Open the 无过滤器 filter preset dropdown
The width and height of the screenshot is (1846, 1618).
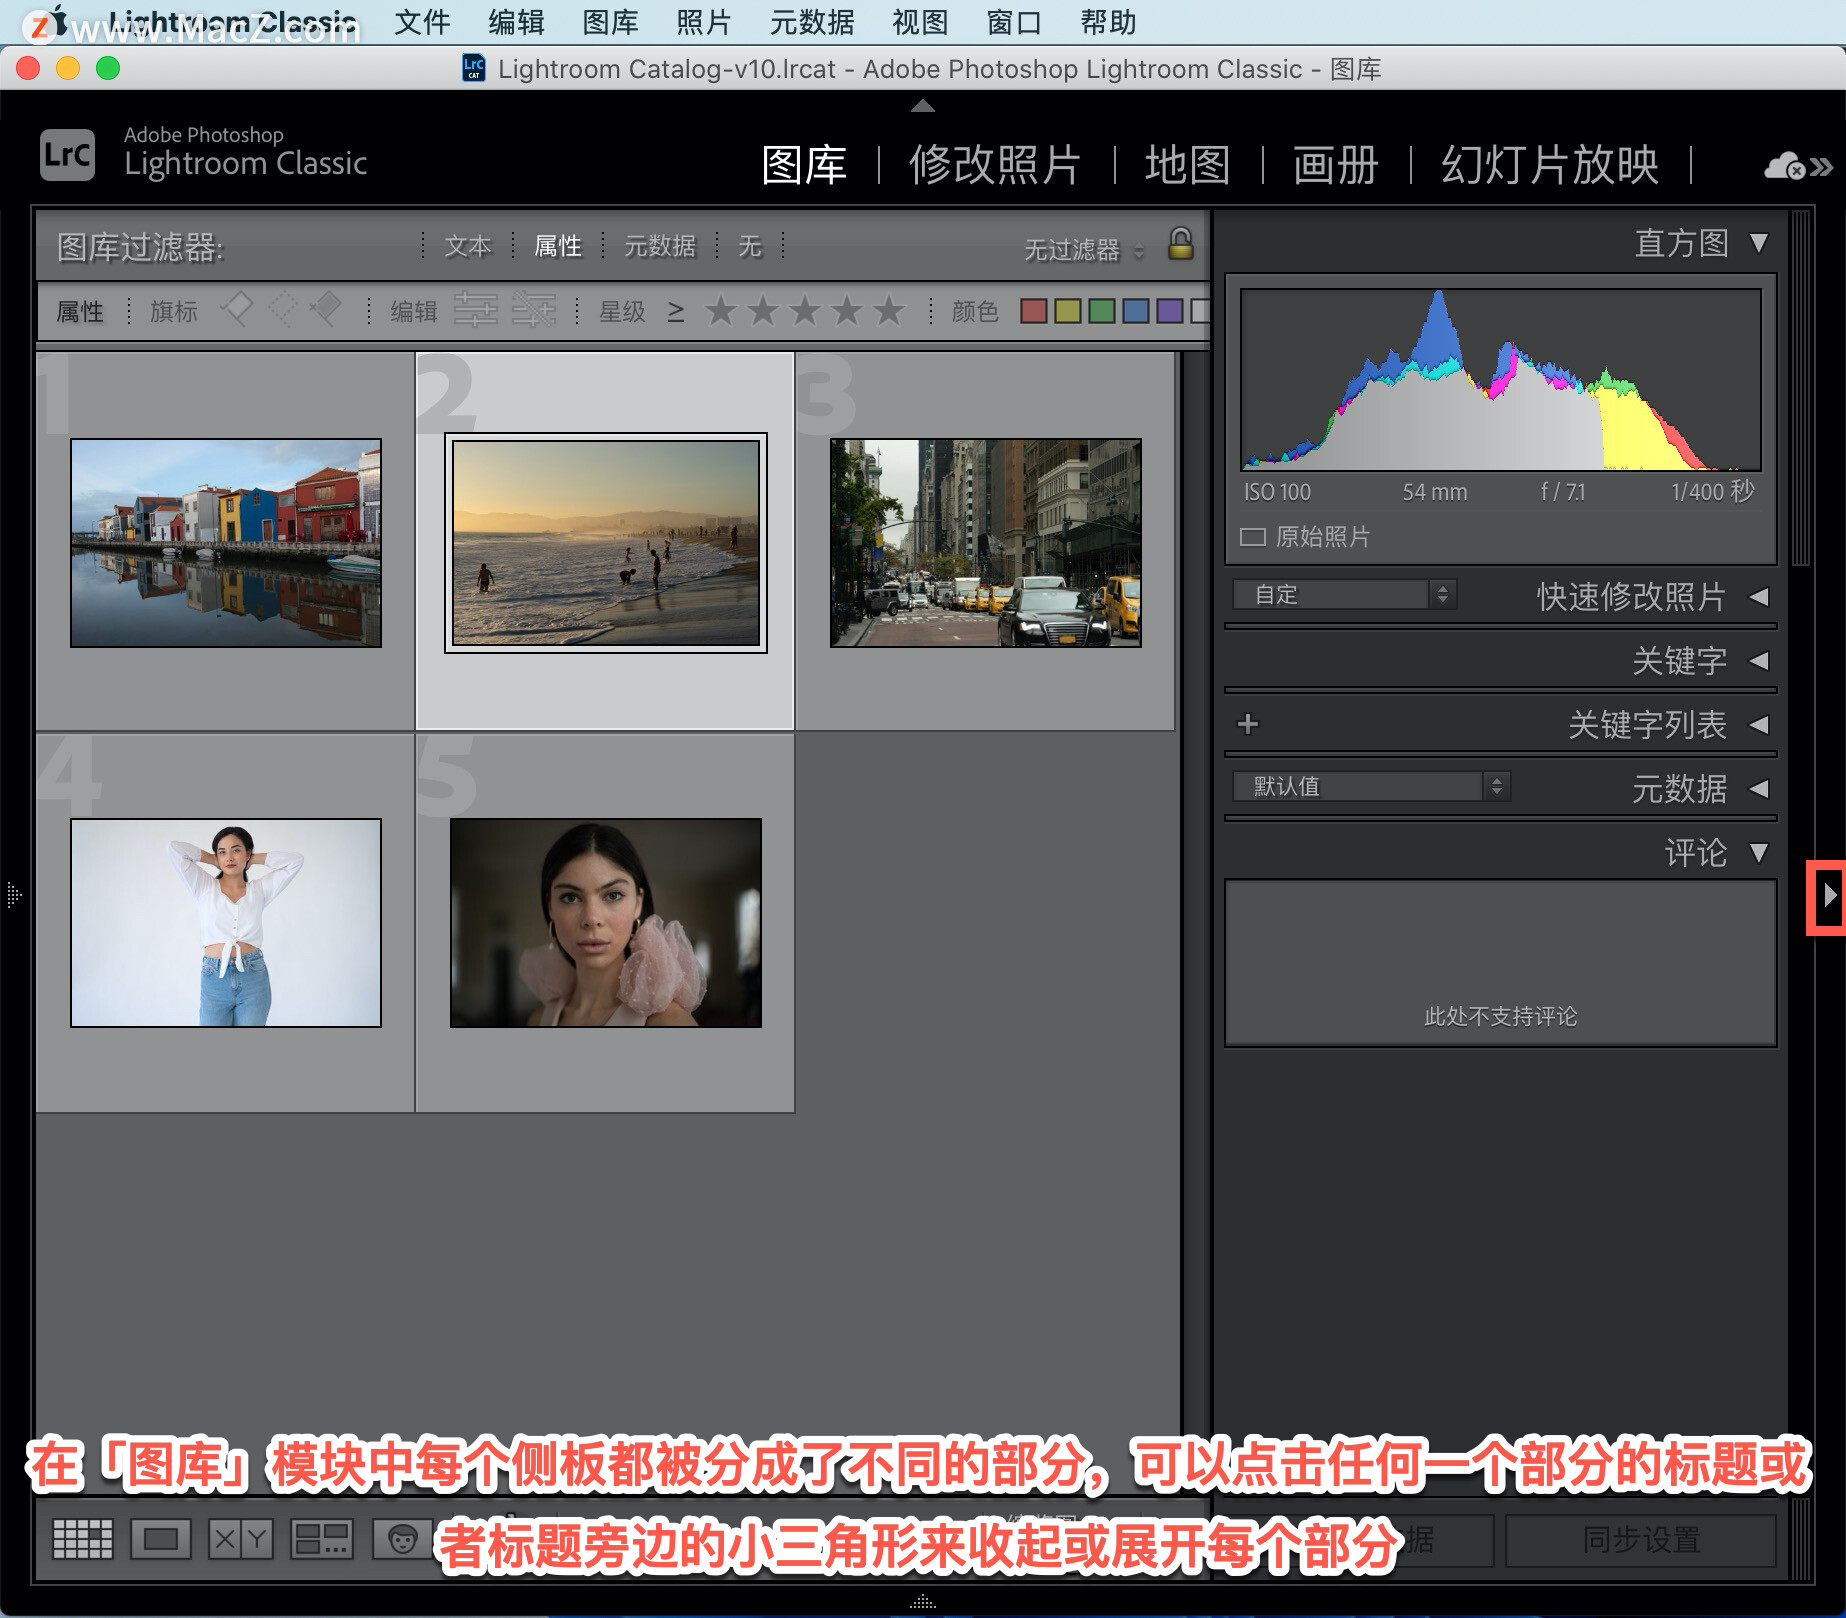[1083, 249]
